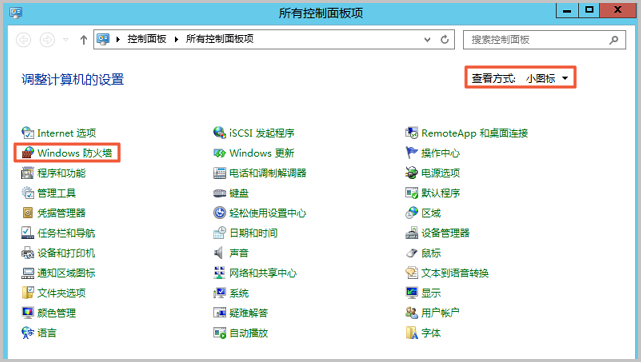Open the 疑难解答 icon

coord(220,313)
